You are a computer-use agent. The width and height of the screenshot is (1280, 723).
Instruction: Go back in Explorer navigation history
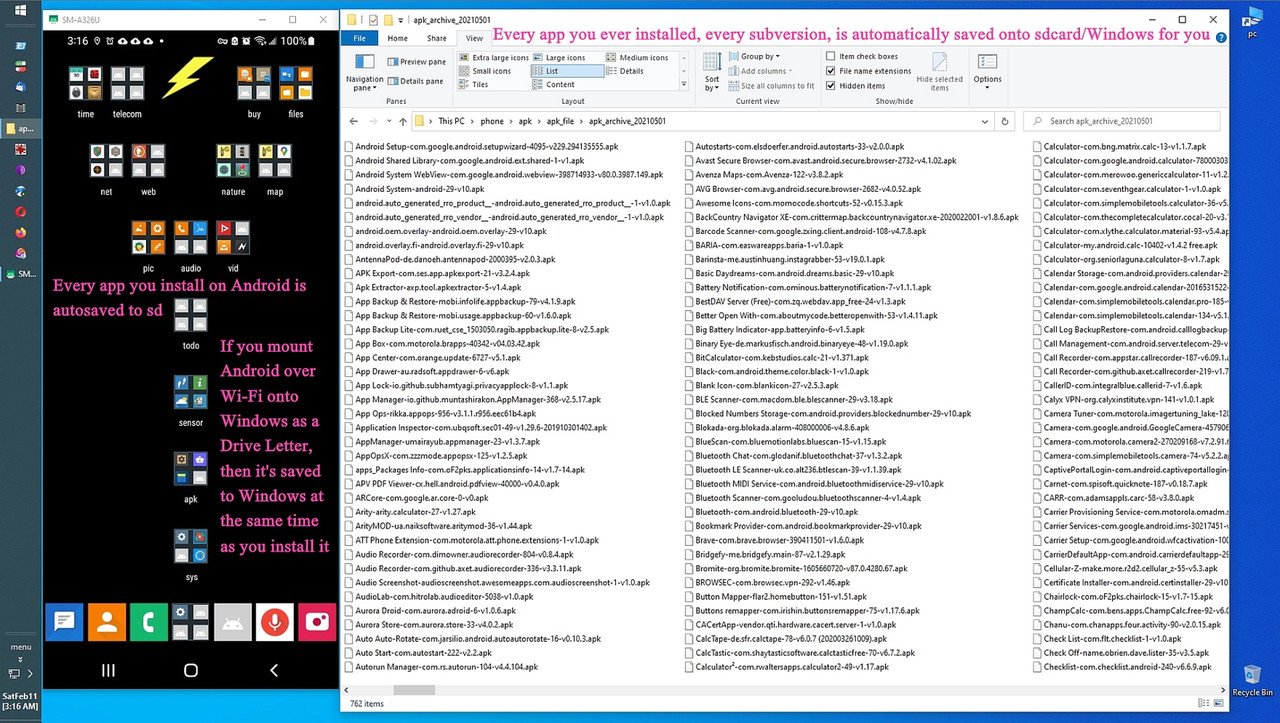(x=352, y=121)
